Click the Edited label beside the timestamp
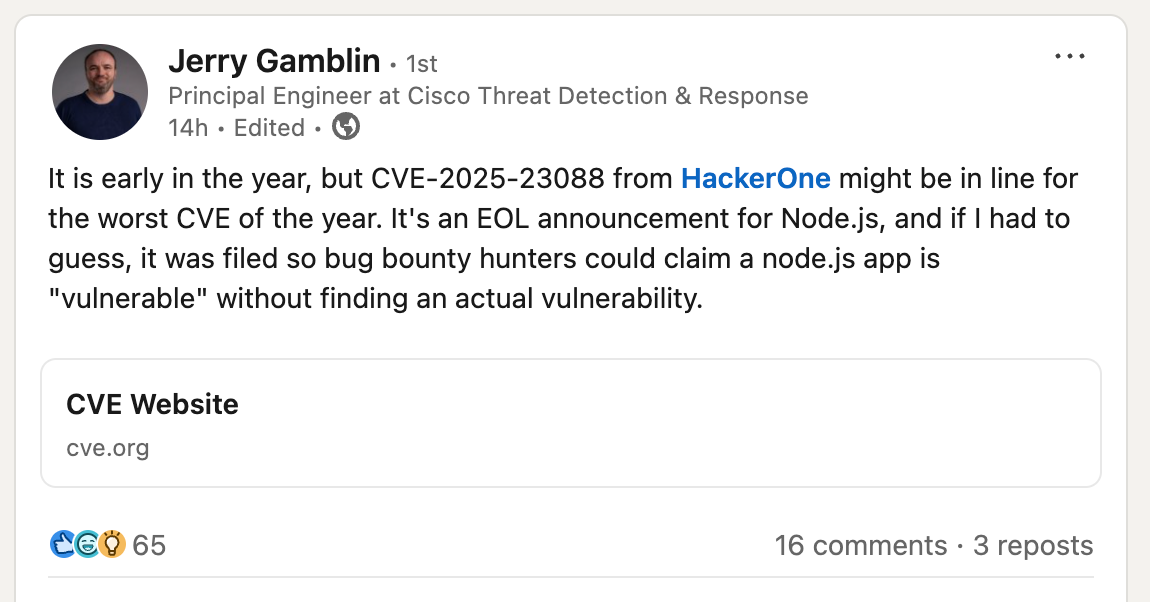Screen dimensions: 1150x602 [269, 128]
